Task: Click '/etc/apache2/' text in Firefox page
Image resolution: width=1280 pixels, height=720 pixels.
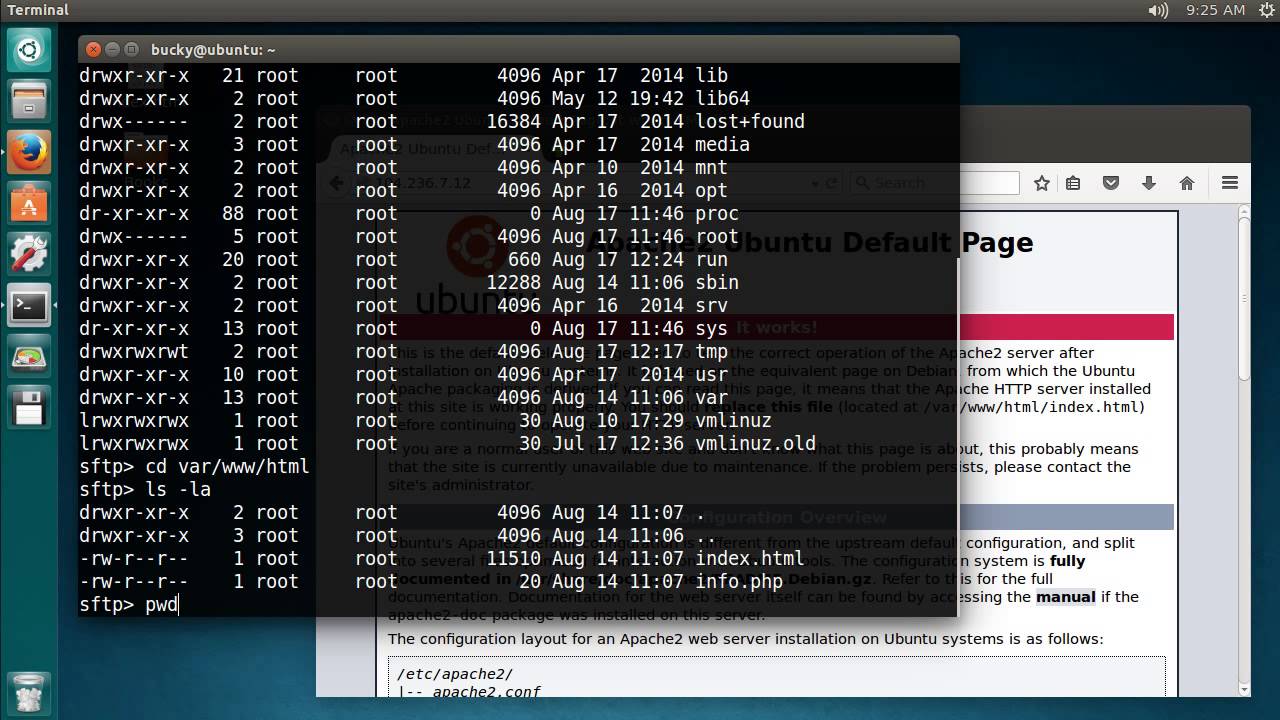Action: (x=455, y=674)
